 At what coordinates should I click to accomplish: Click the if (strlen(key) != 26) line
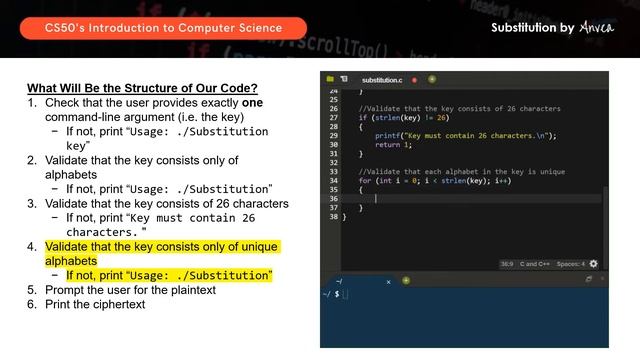tap(404, 118)
